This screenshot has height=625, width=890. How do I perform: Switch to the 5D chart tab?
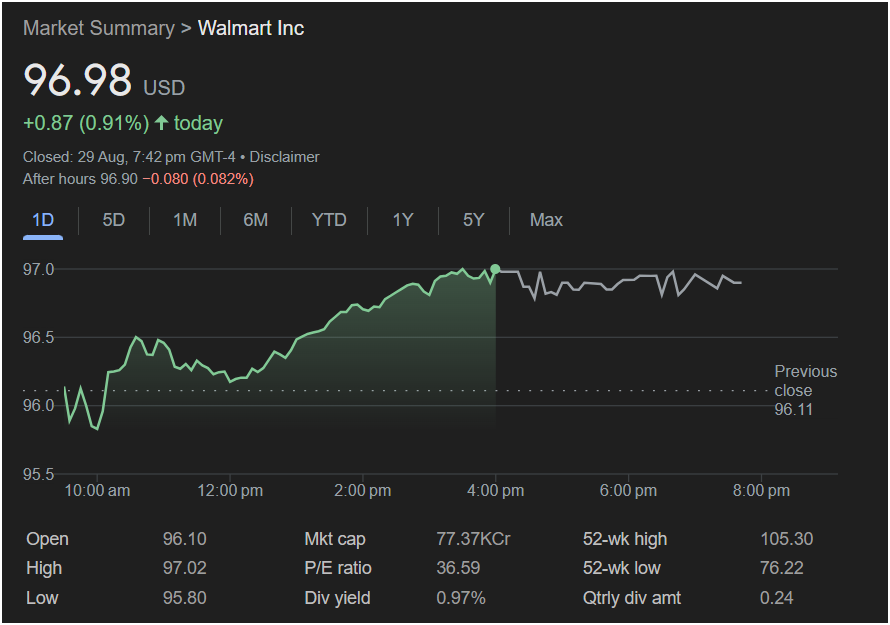[114, 220]
